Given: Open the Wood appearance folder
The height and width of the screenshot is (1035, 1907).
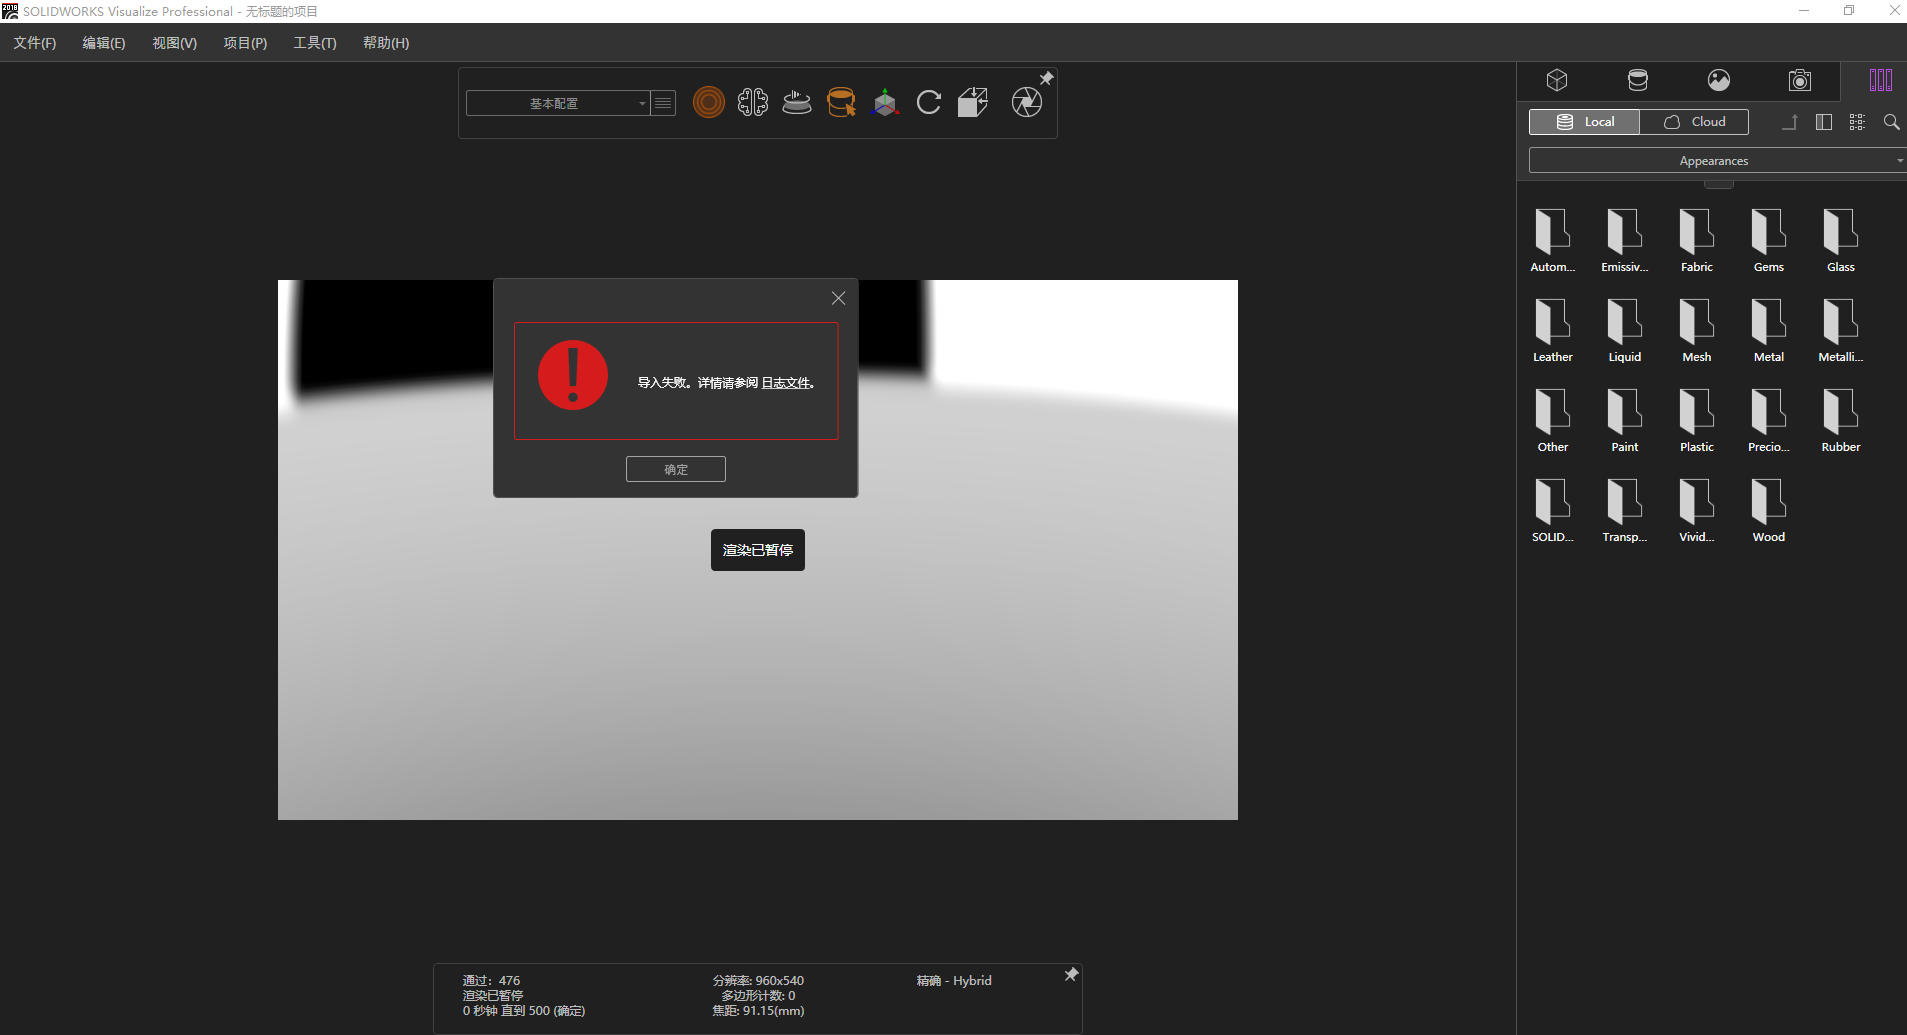Looking at the screenshot, I should [x=1769, y=511].
